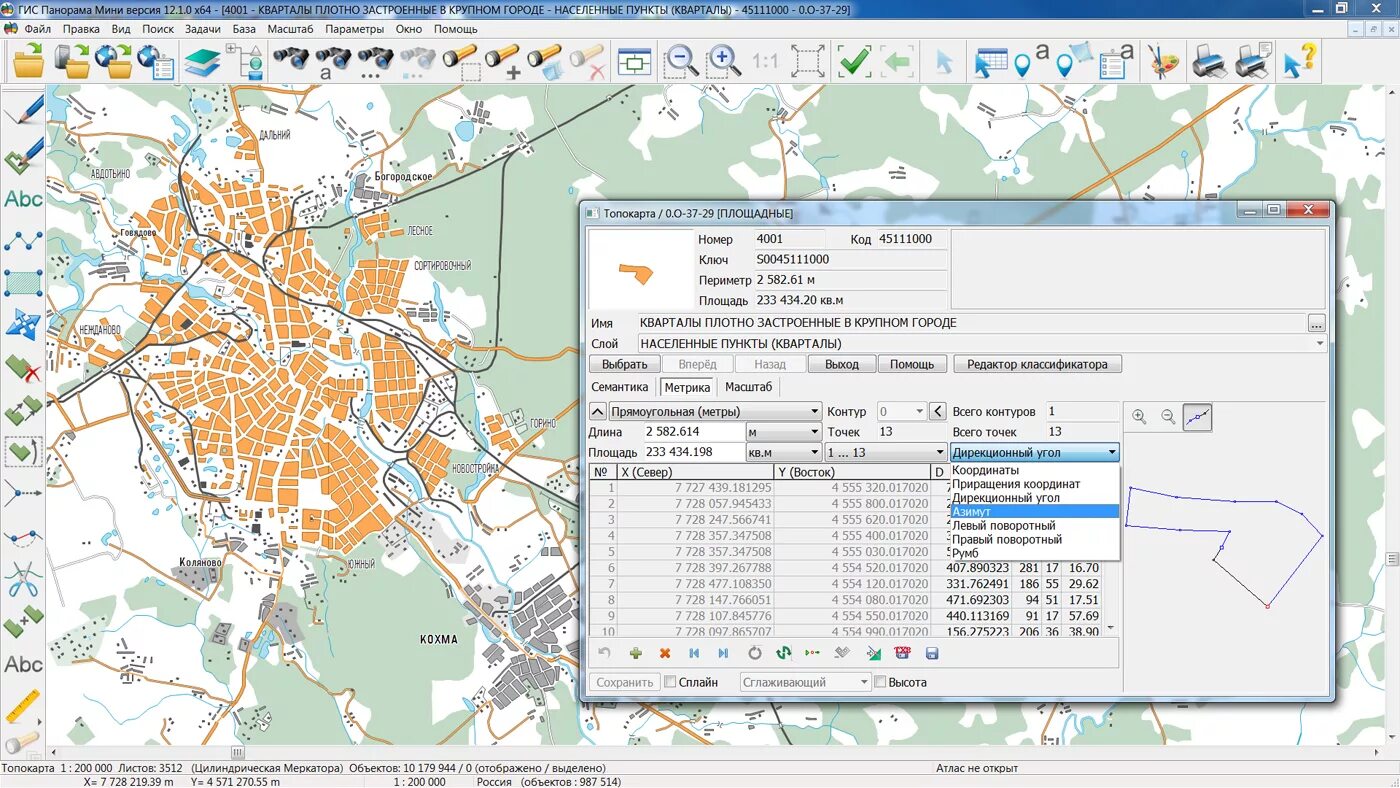Select the Abc text tool in sidebar
Screen dimensions: 1400x788
[x=23, y=199]
